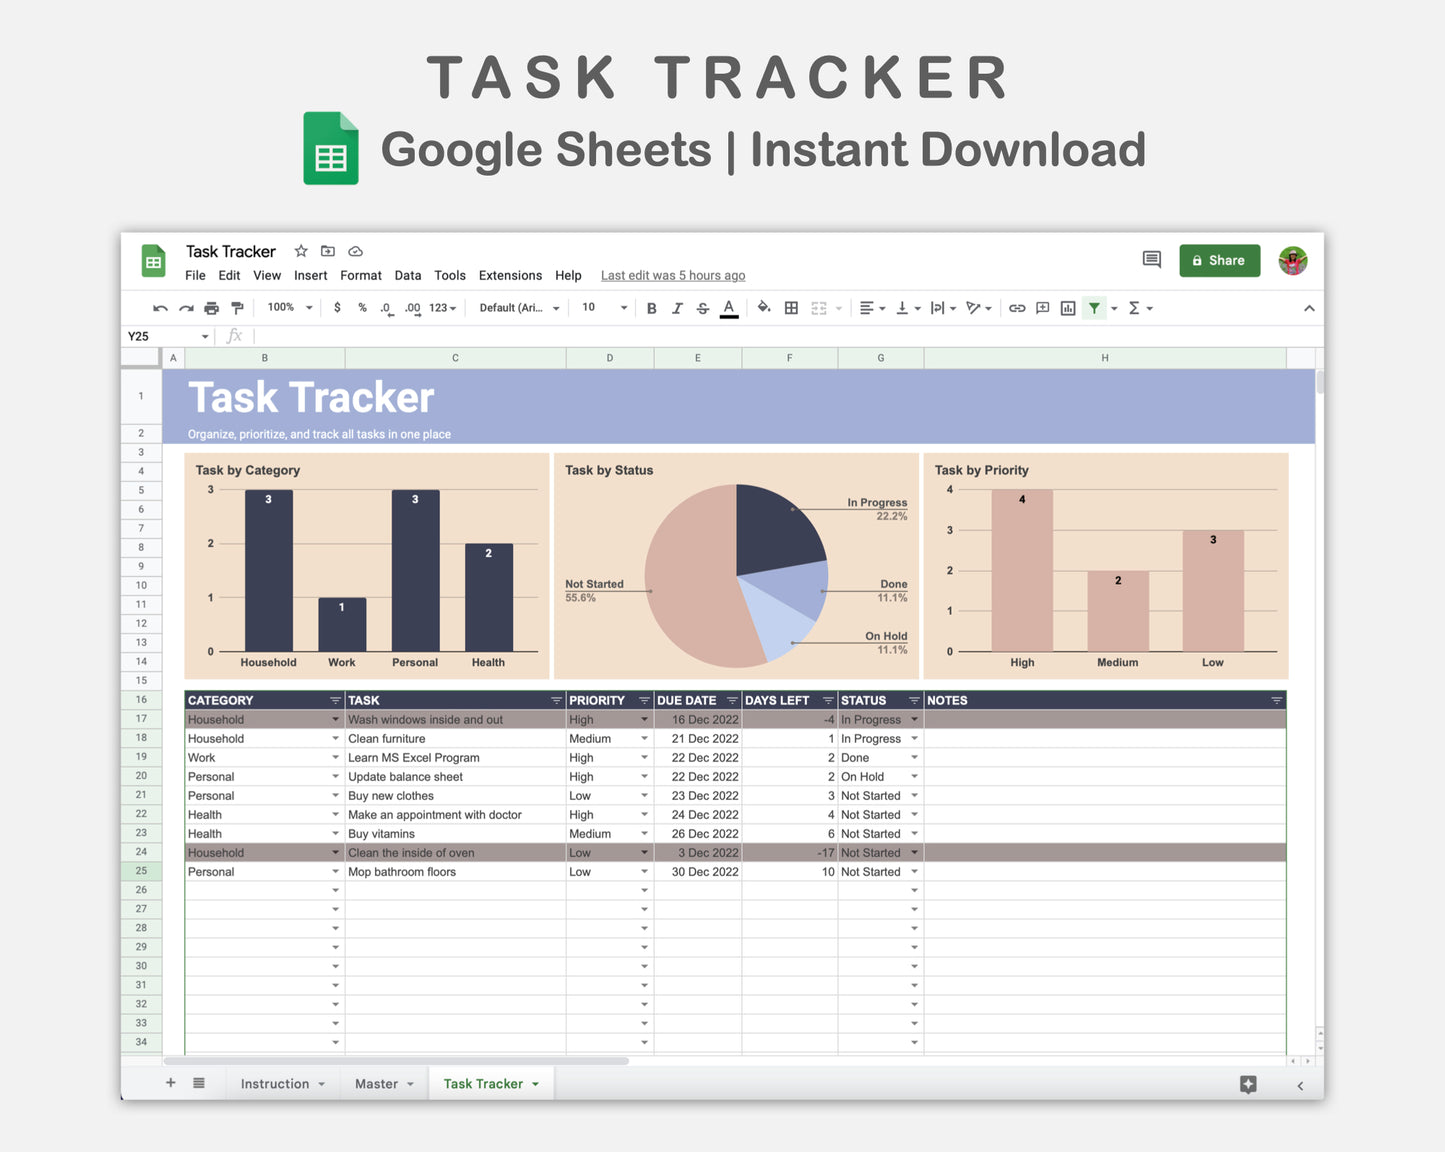
Task: Toggle strikethrough formatting
Action: click(703, 308)
